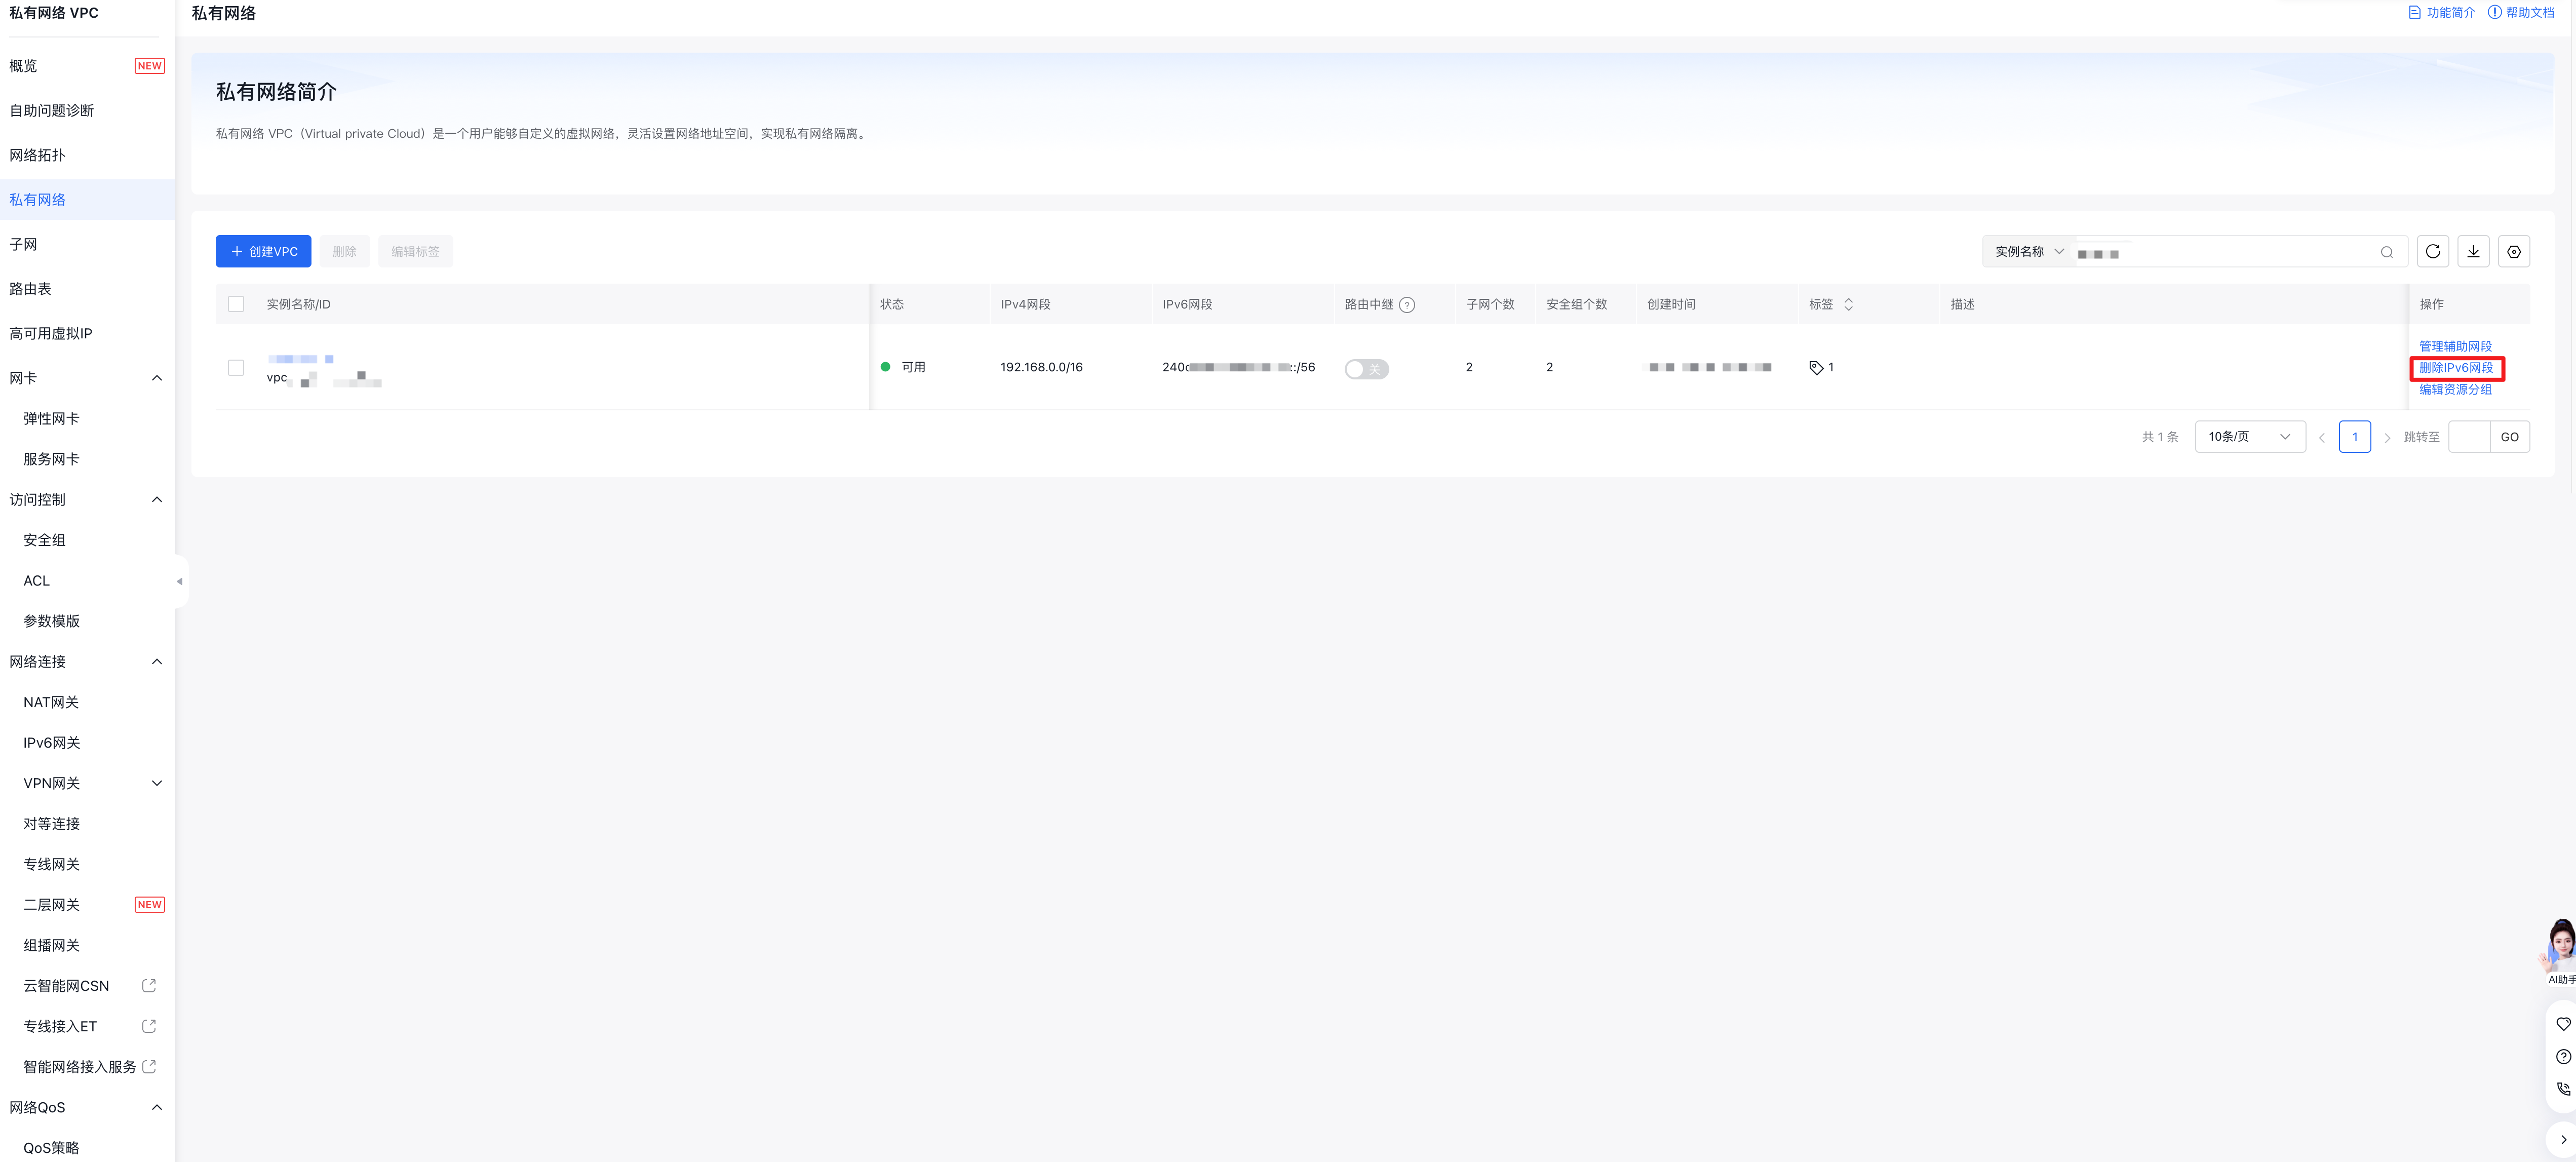Viewport: 2576px width, 1162px height.
Task: Check the select-all header checkbox
Action: pos(236,304)
